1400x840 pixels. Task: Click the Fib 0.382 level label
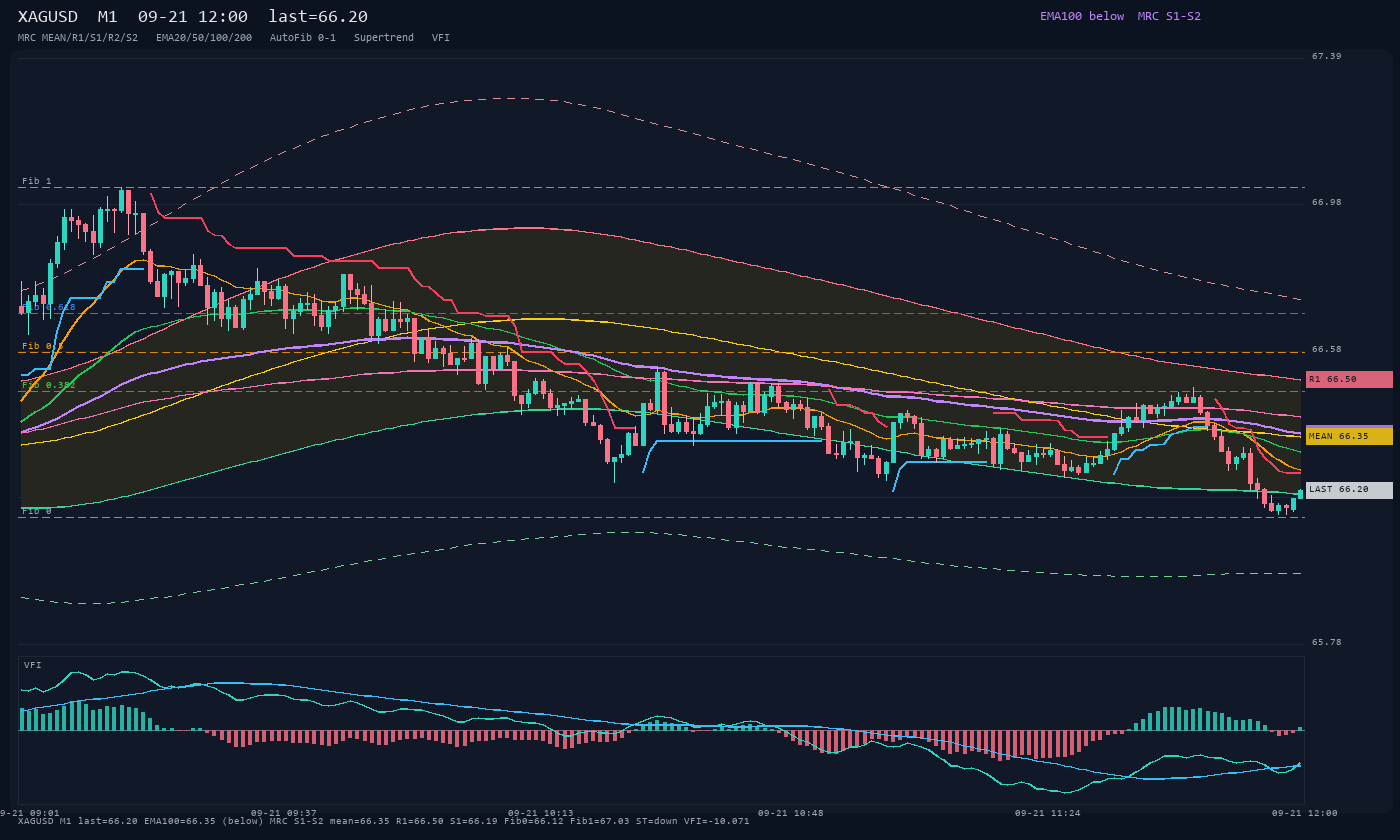coord(49,385)
